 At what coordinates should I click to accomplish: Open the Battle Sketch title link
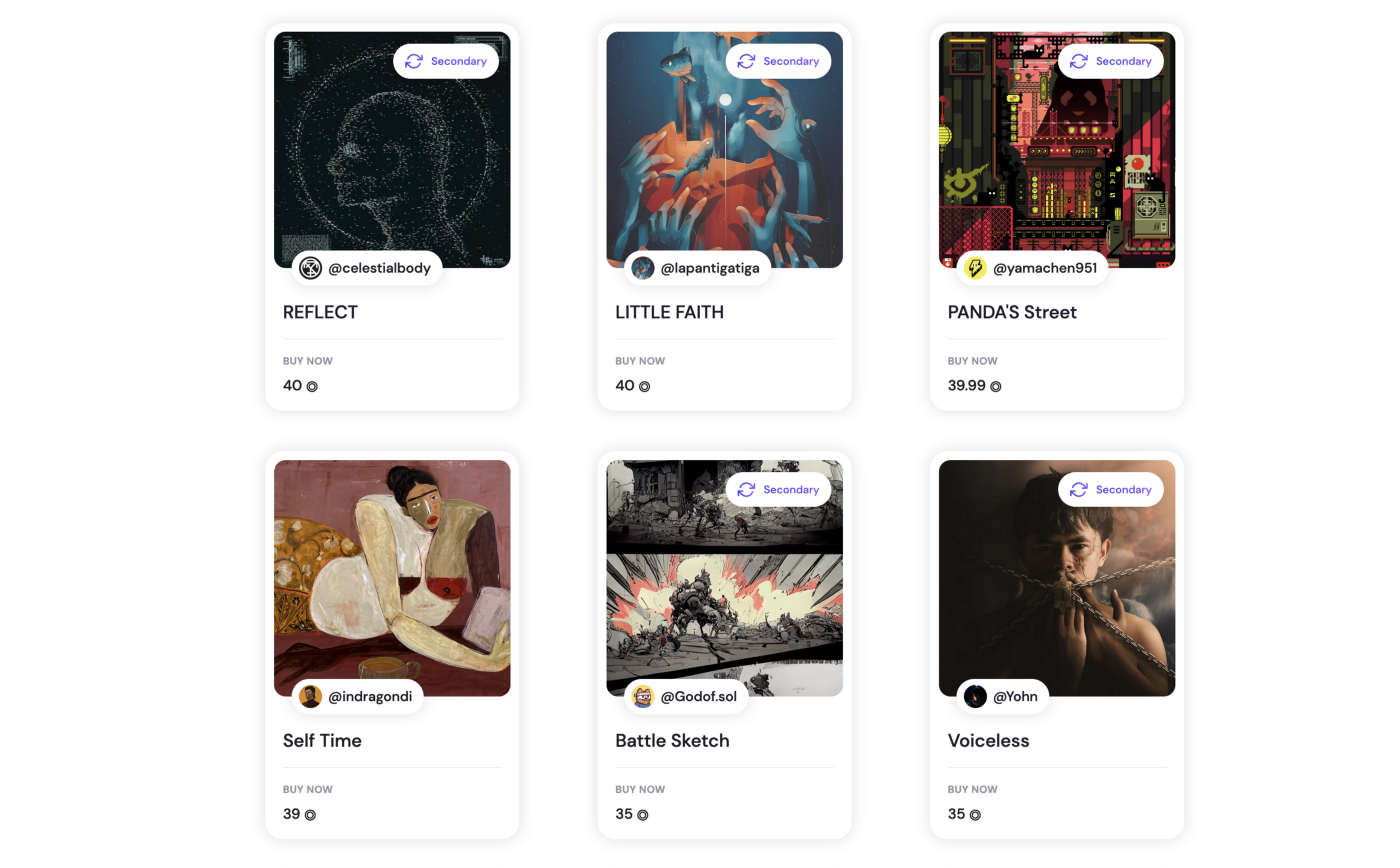(x=672, y=741)
